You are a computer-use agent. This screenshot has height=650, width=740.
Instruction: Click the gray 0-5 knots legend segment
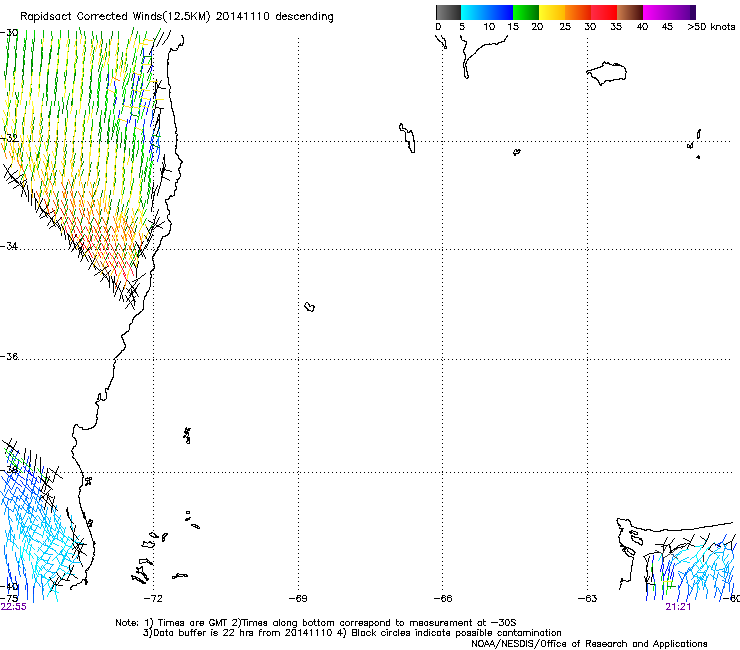(448, 12)
